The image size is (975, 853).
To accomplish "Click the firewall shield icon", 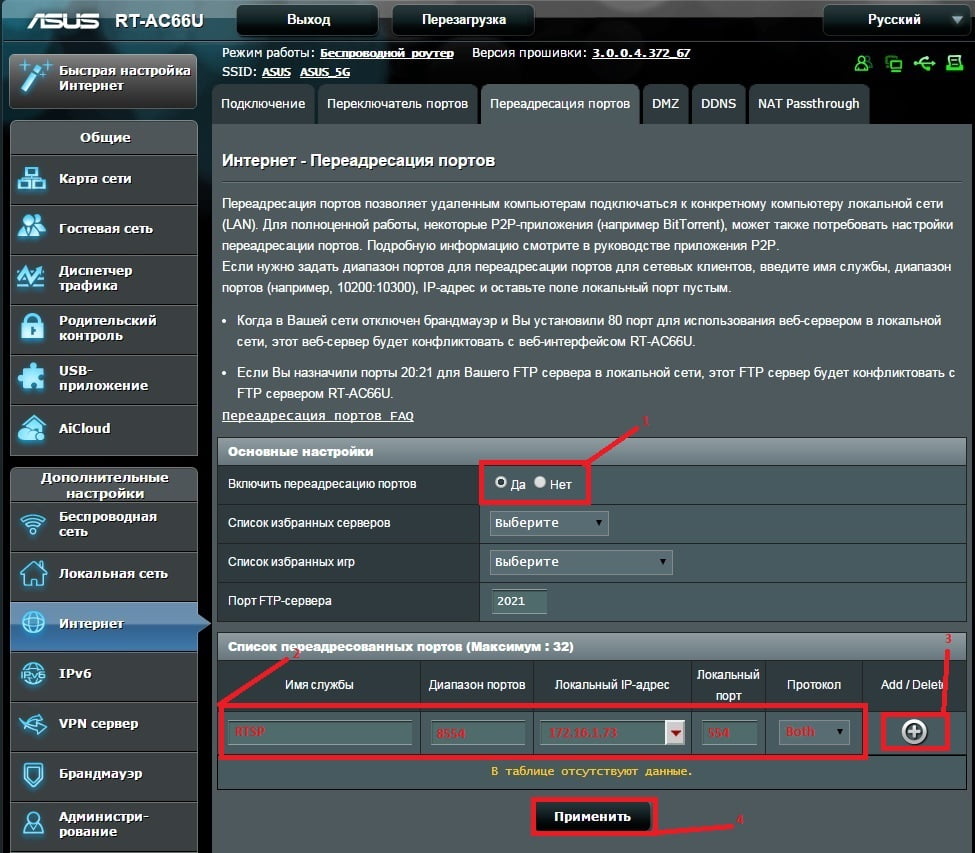I will click(x=33, y=774).
